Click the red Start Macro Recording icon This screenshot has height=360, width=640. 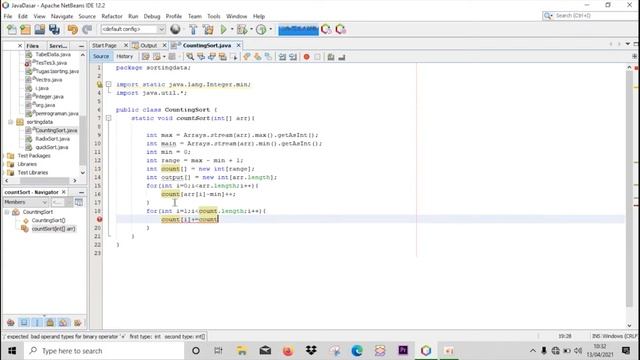[307, 57]
